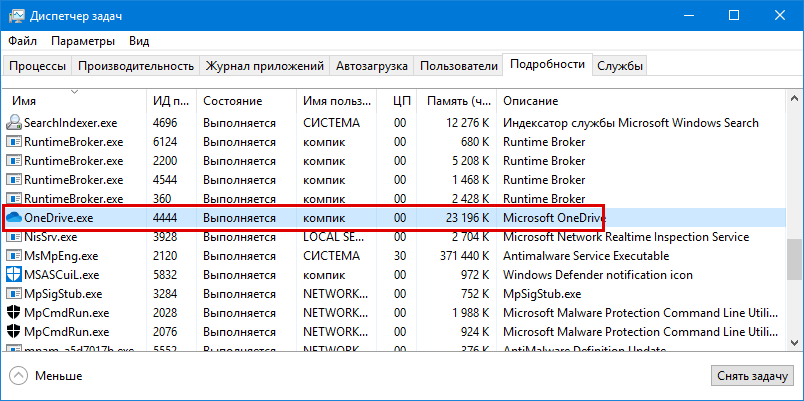Click icon of RuntimeBroker.exe with ID 2200

point(14,161)
